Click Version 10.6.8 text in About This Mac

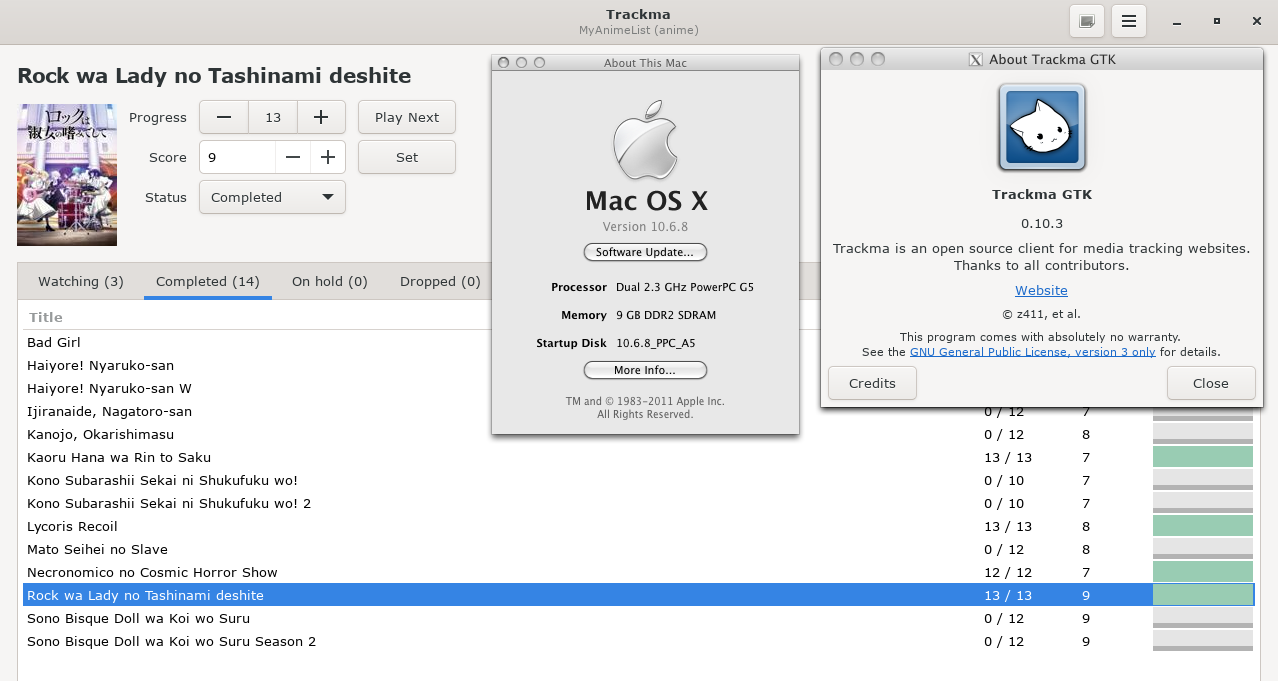click(645, 227)
